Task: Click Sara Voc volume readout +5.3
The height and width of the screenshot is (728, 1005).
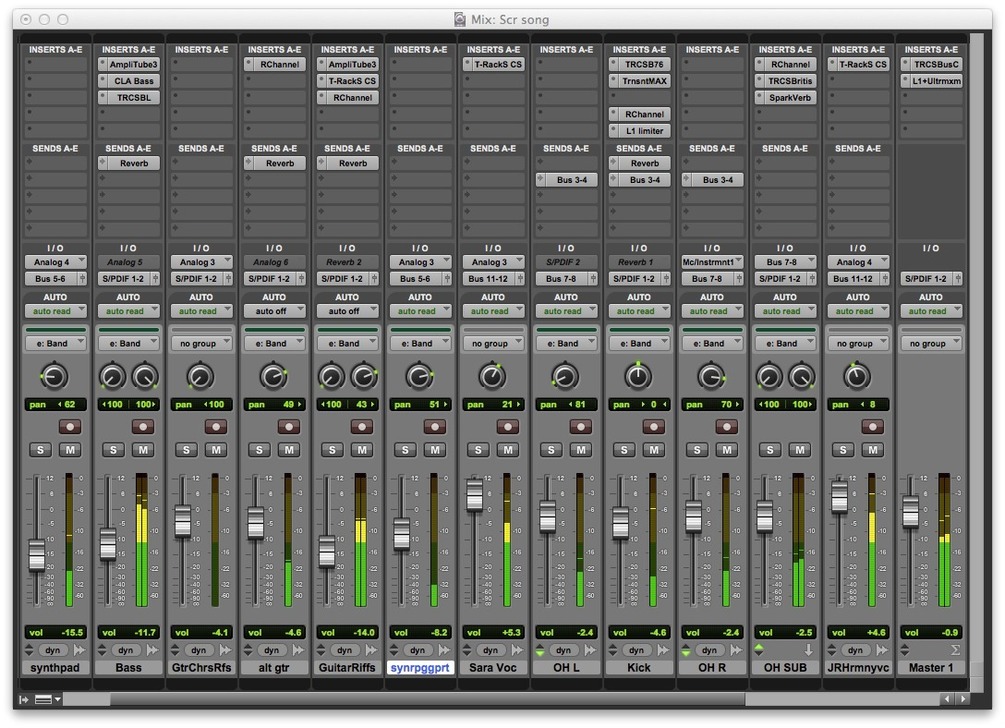Action: pos(493,633)
